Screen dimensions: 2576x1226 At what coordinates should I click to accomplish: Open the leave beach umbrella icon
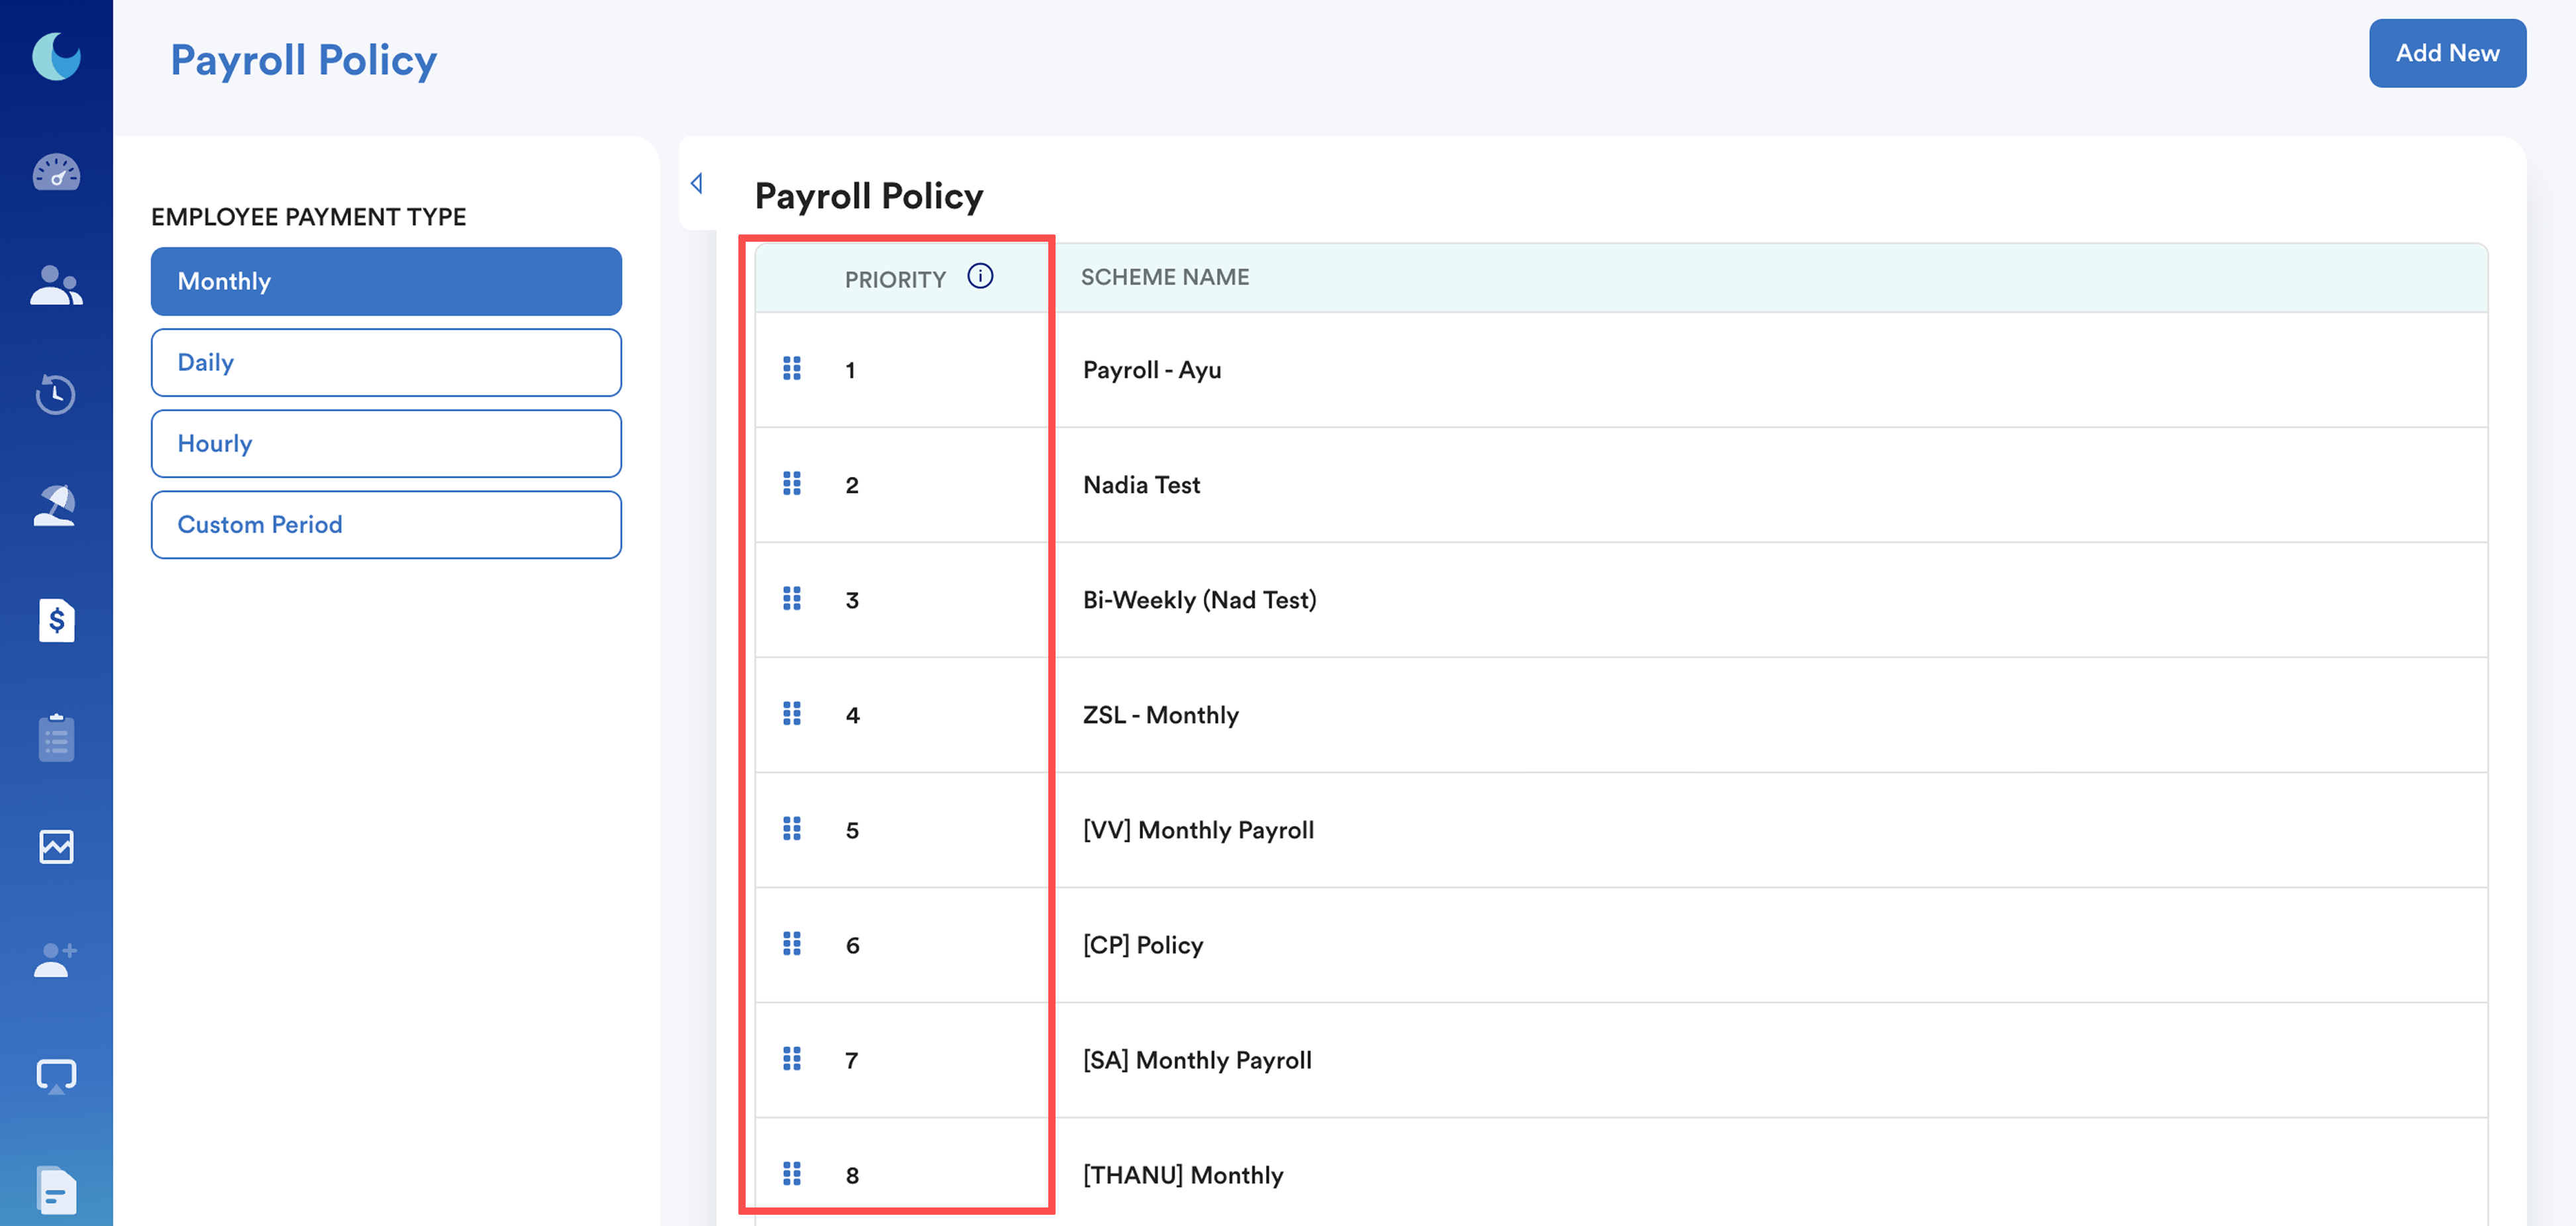(56, 505)
